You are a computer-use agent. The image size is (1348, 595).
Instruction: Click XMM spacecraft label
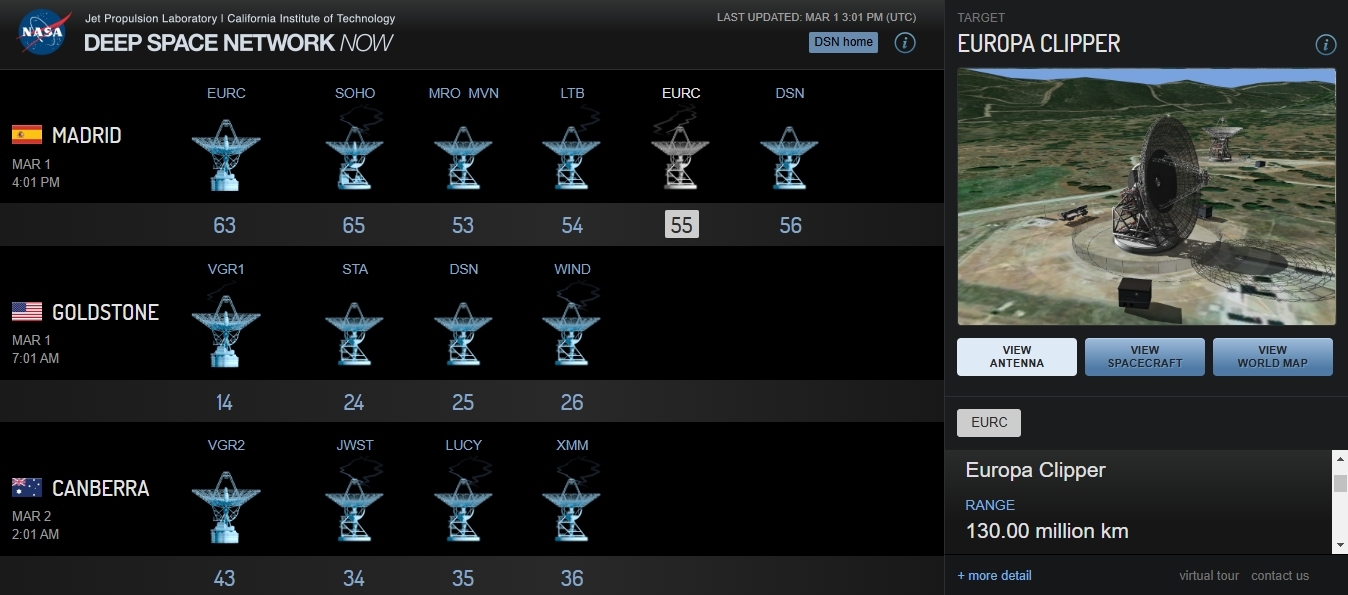[x=572, y=445]
